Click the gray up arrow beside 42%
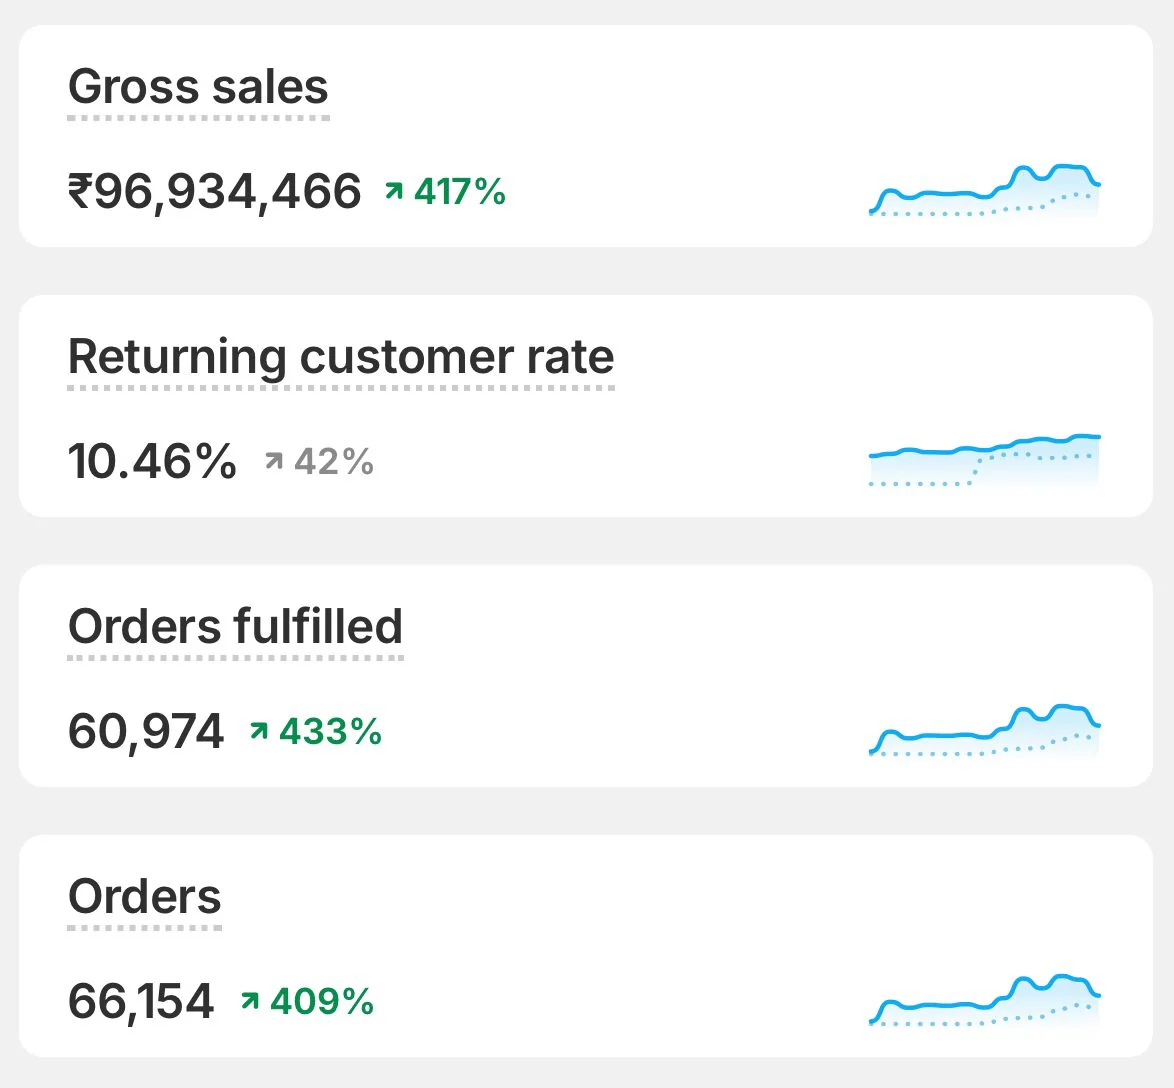1174x1088 pixels. pos(274,461)
